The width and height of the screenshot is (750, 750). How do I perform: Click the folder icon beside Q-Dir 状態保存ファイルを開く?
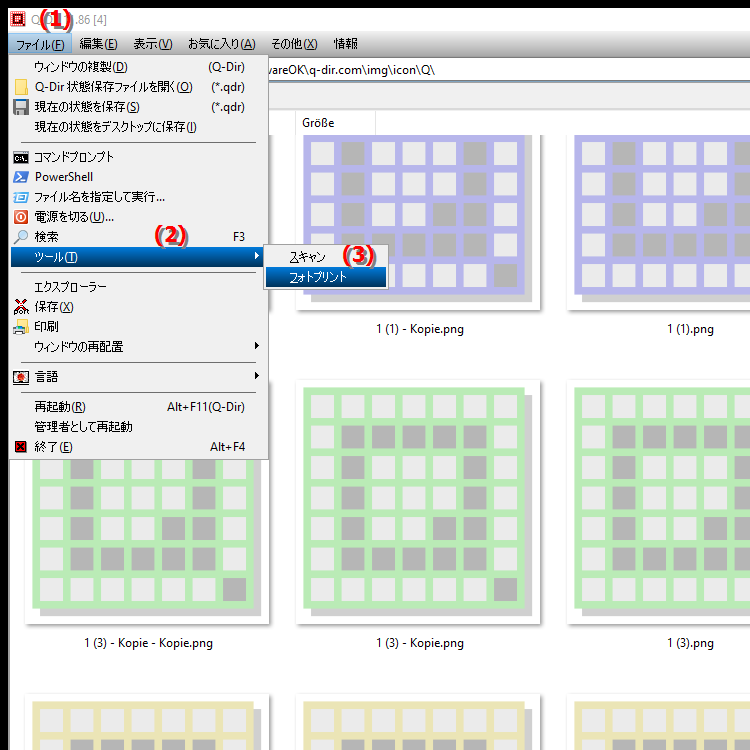21,87
